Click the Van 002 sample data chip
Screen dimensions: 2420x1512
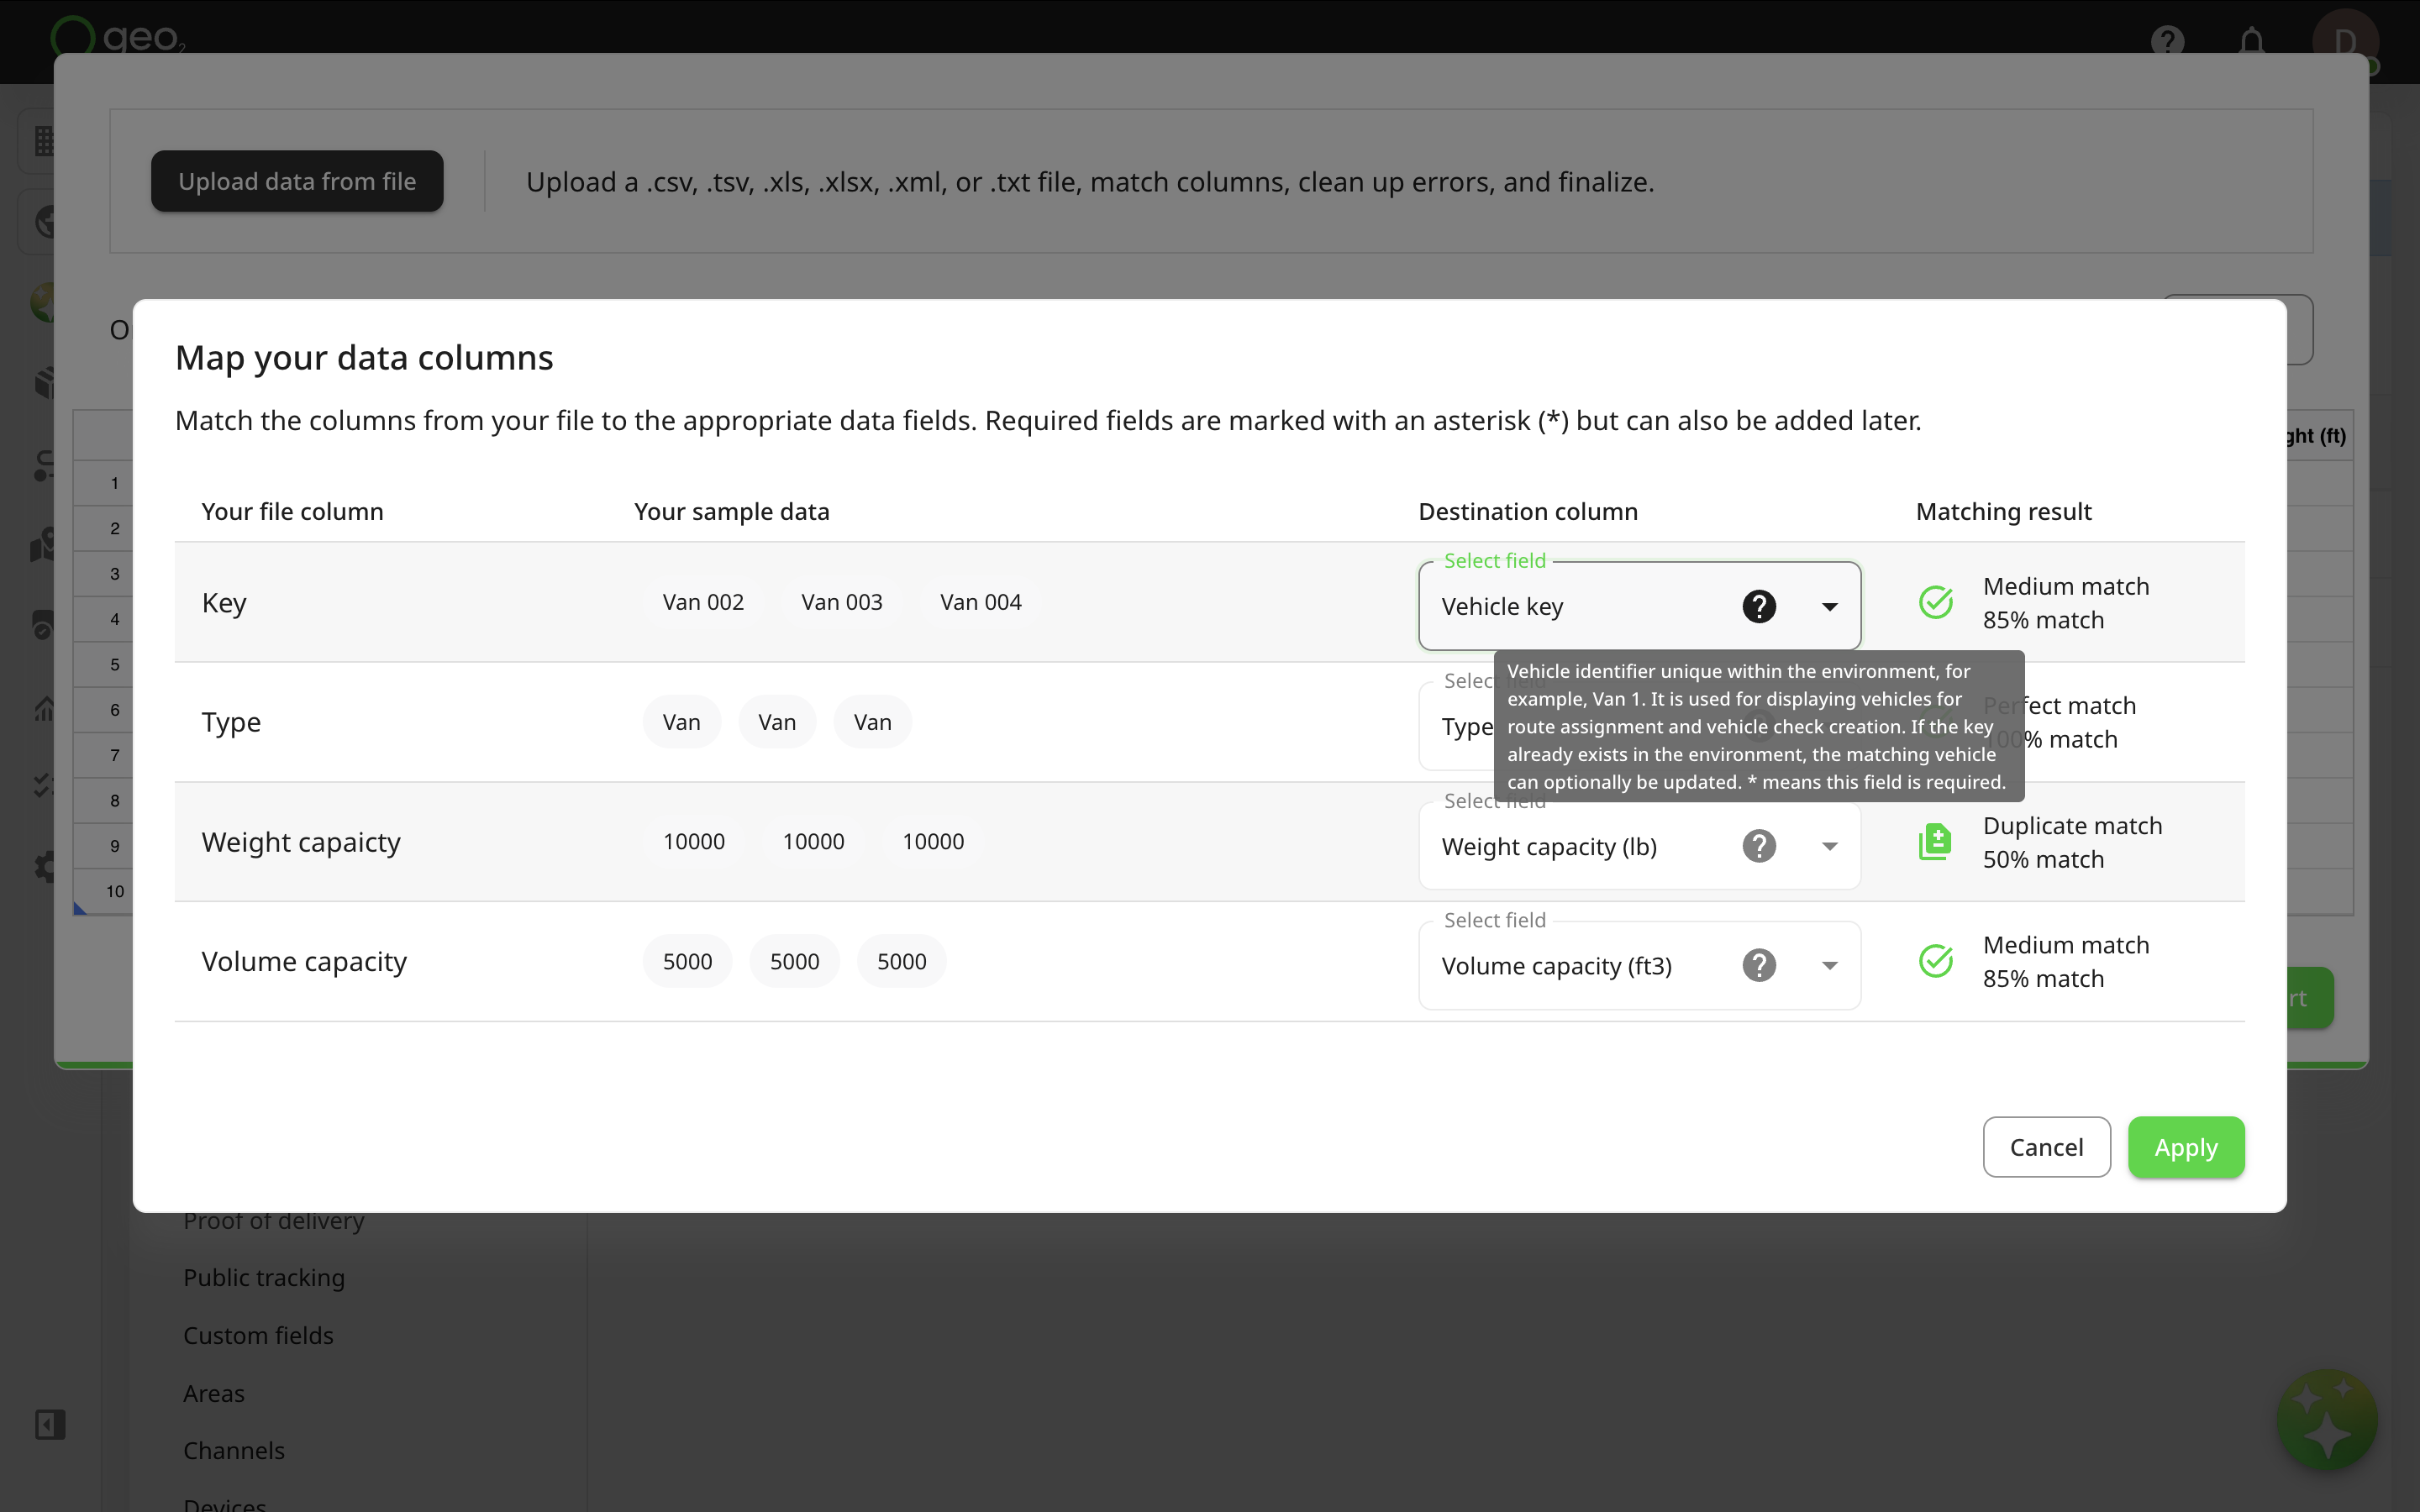pos(703,602)
